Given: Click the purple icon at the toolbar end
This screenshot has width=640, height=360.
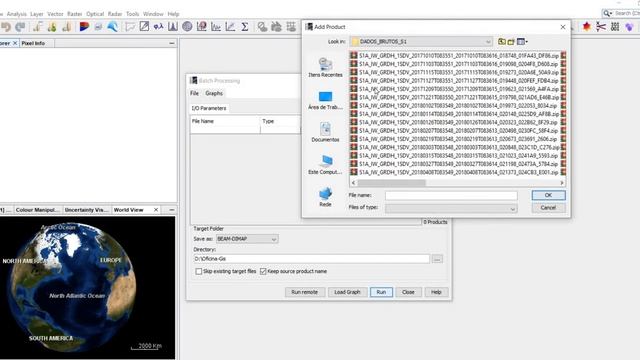Looking at the screenshot, I should tap(629, 27).
